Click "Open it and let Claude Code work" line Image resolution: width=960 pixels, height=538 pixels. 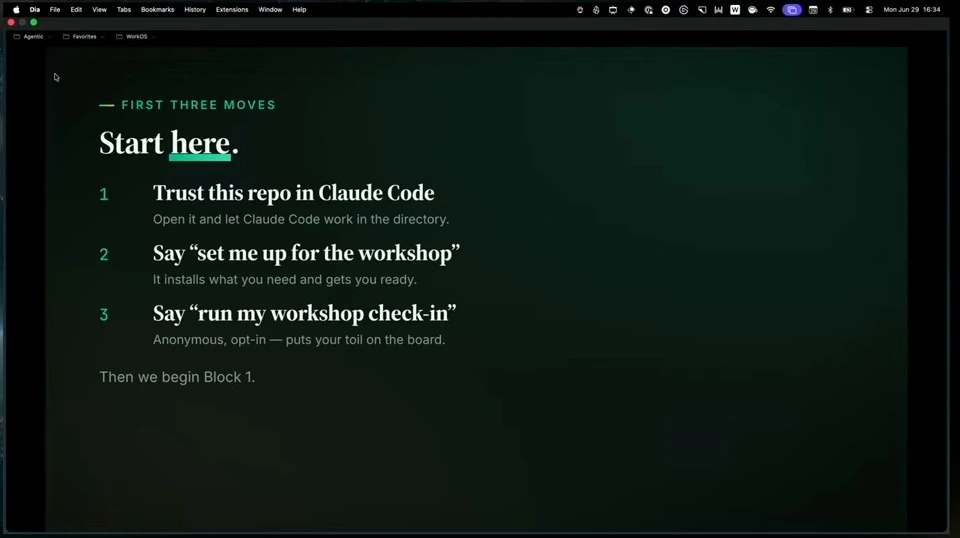301,219
